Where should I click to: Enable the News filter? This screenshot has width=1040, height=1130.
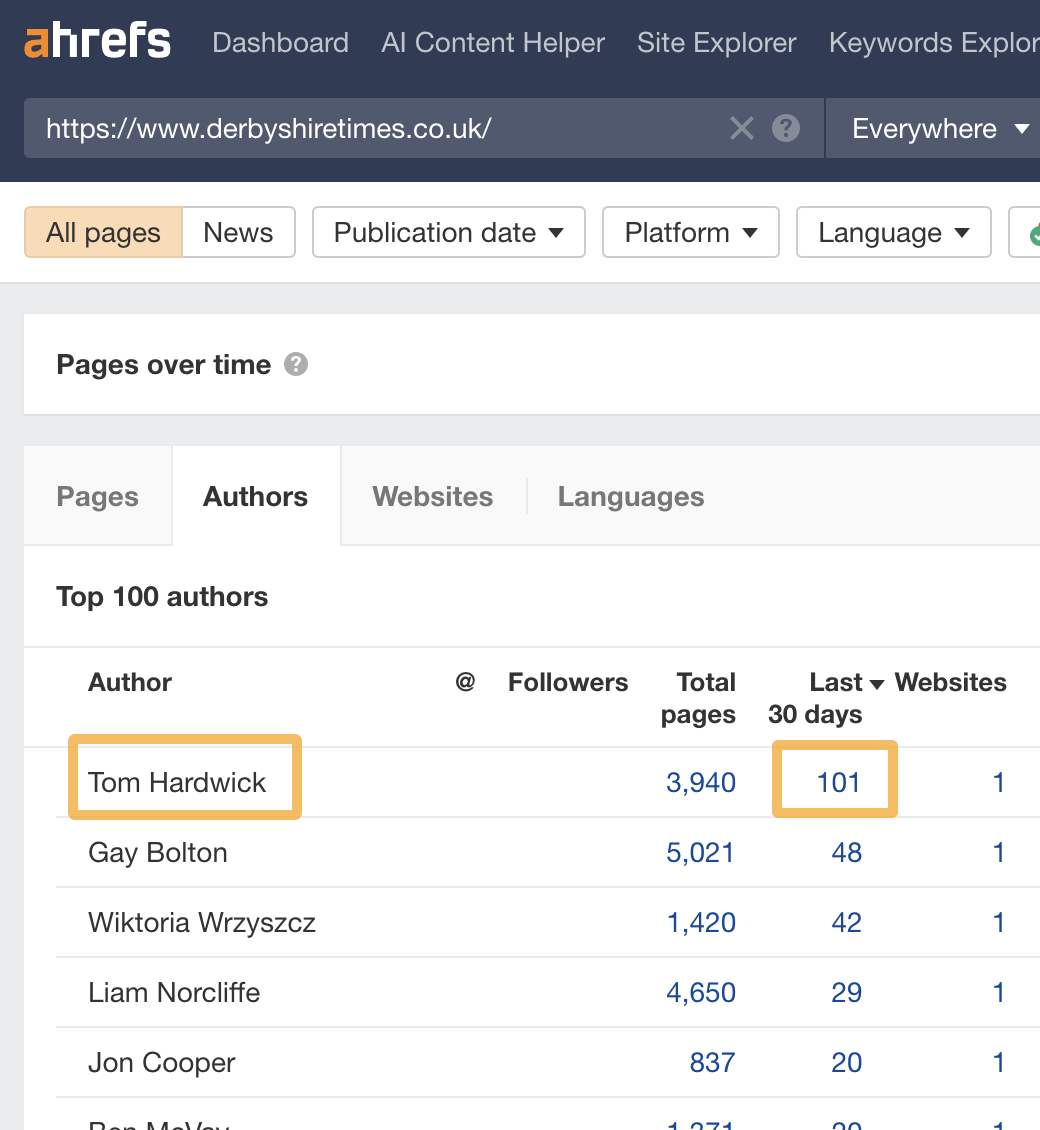pos(238,232)
